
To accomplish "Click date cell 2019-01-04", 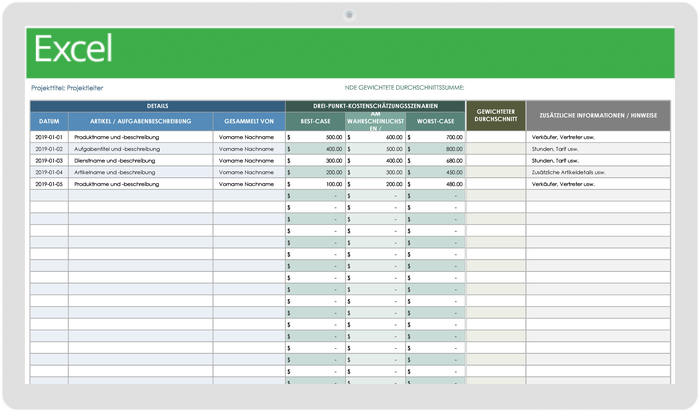I will [x=49, y=172].
